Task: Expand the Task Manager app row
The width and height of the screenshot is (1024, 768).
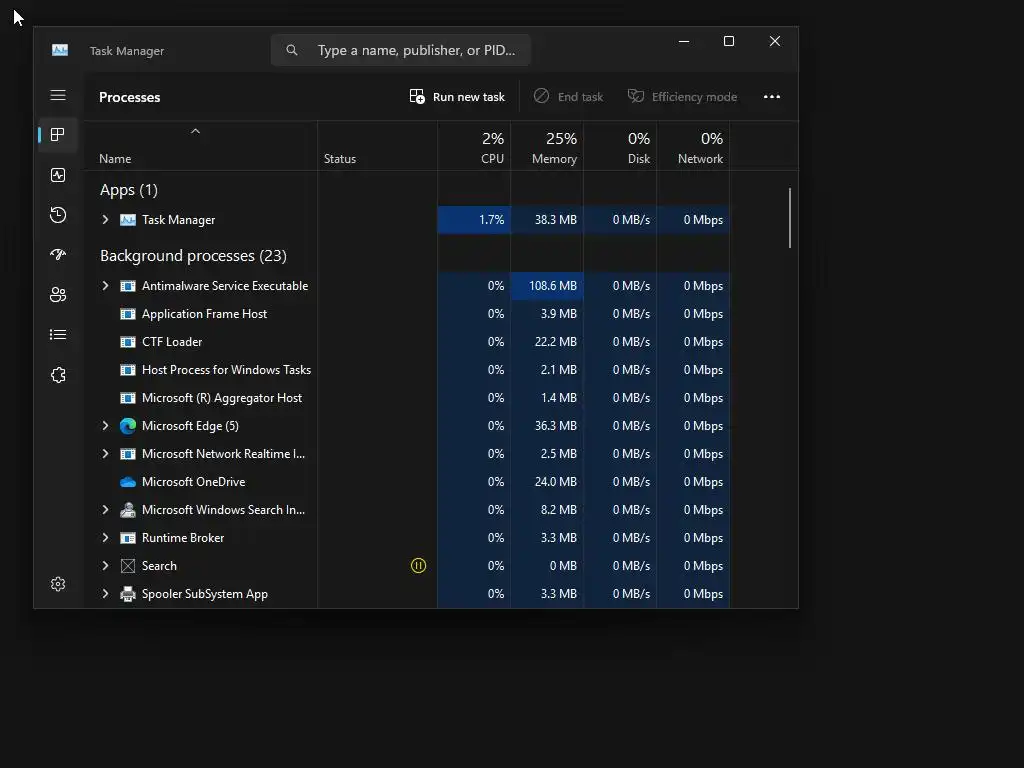Action: pos(105,220)
